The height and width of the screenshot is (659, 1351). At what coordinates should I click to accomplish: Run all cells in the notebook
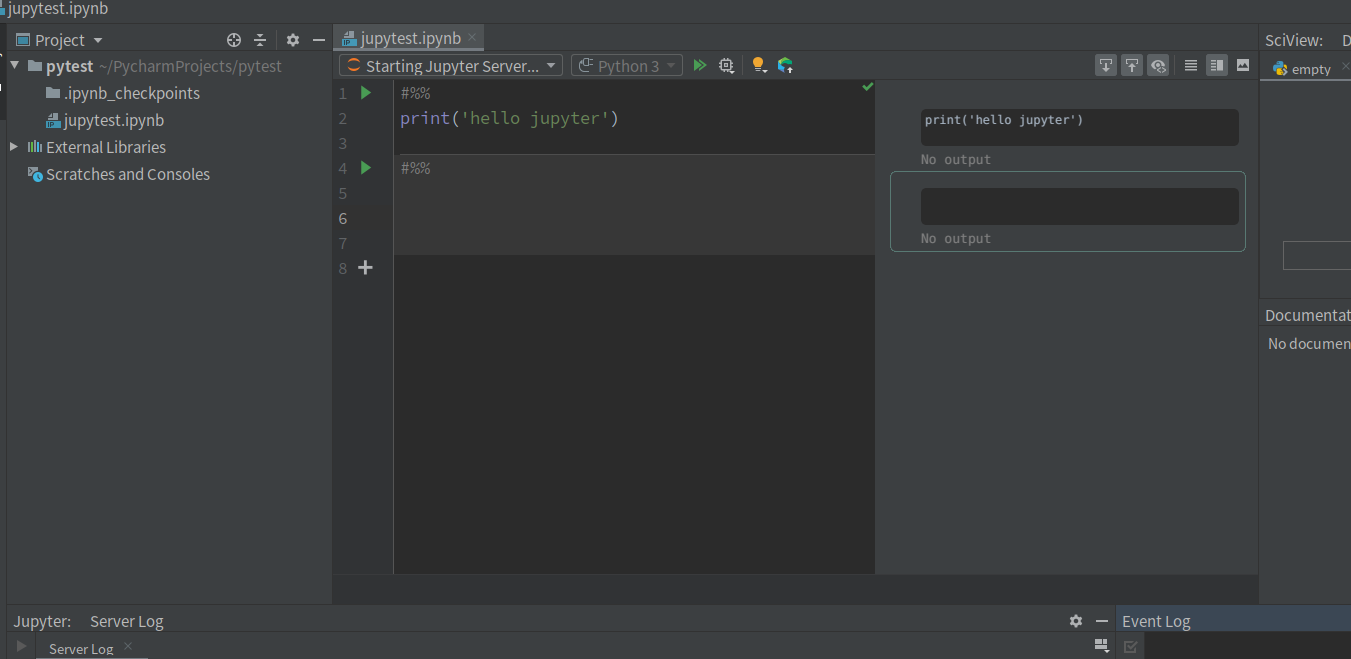coord(699,65)
